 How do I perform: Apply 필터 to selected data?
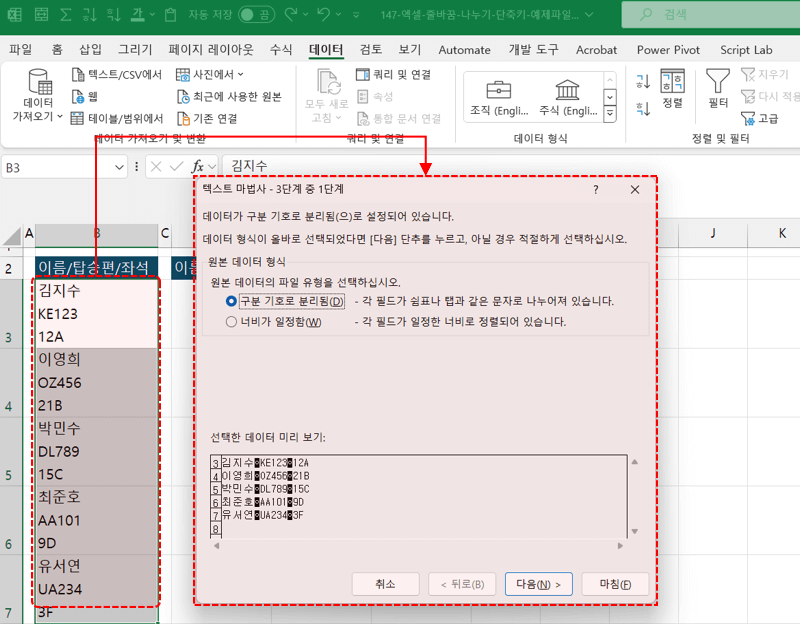click(x=718, y=90)
